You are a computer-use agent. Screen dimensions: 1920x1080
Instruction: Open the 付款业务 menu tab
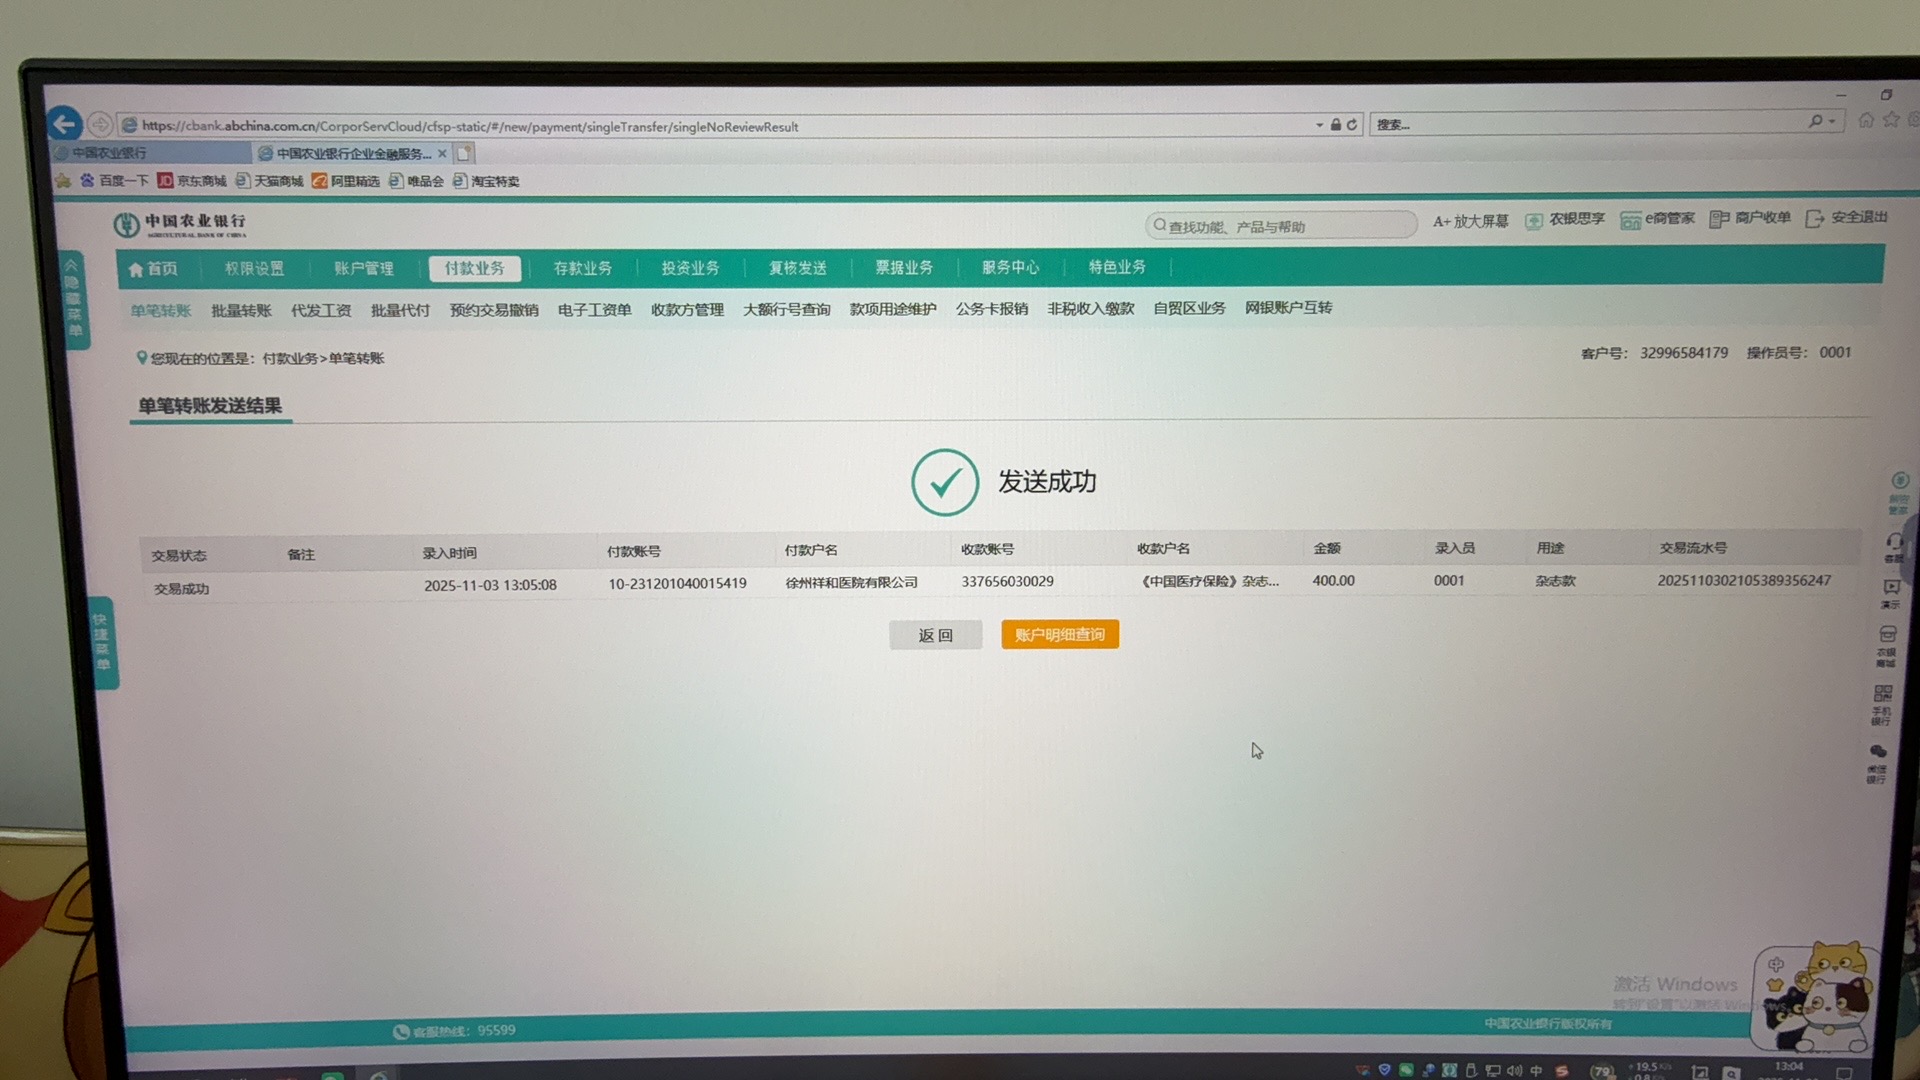(x=474, y=268)
